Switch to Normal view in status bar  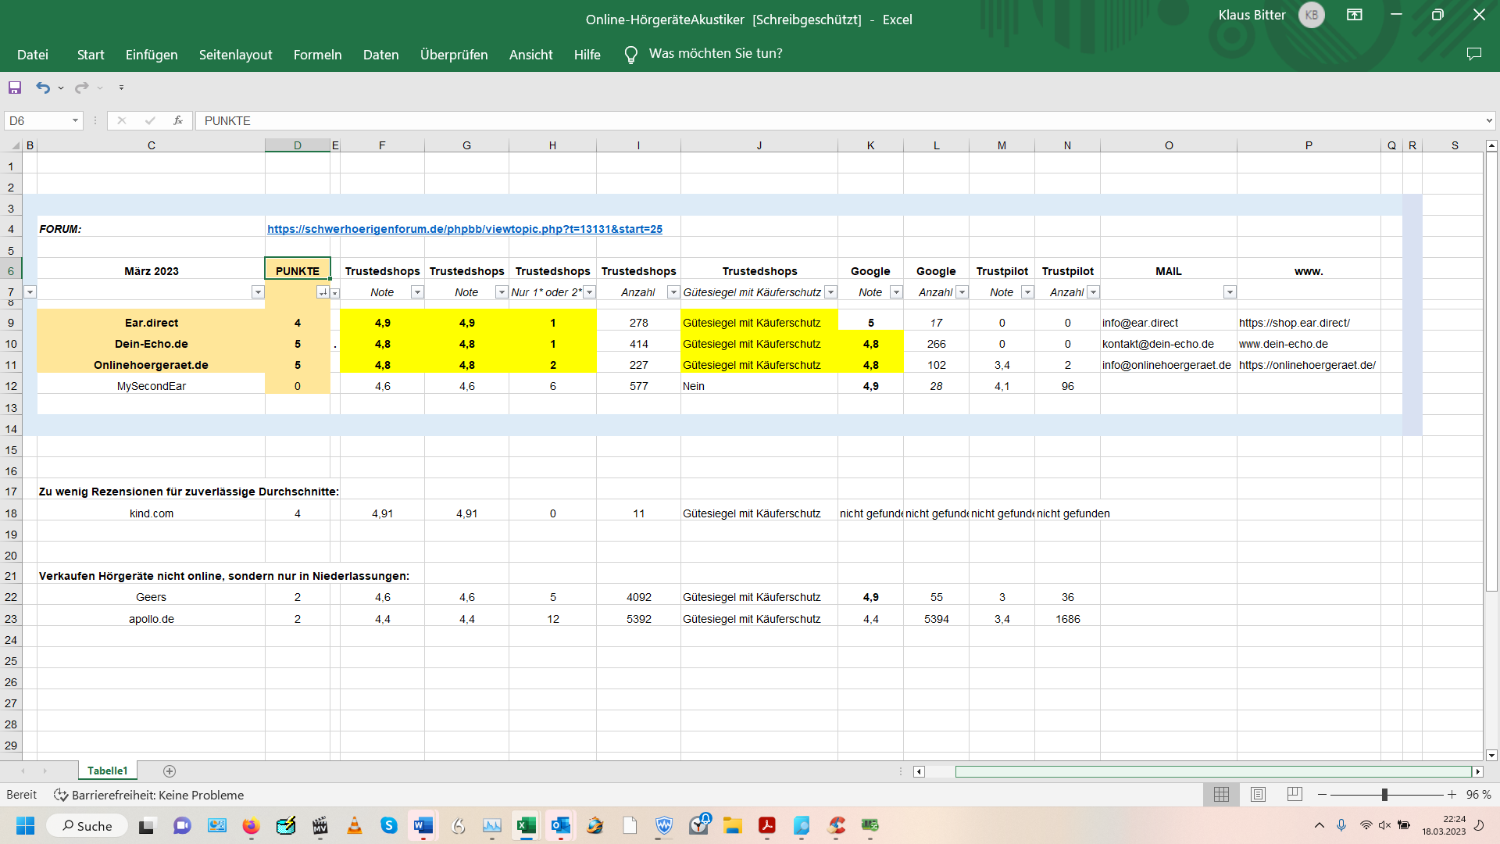1221,794
